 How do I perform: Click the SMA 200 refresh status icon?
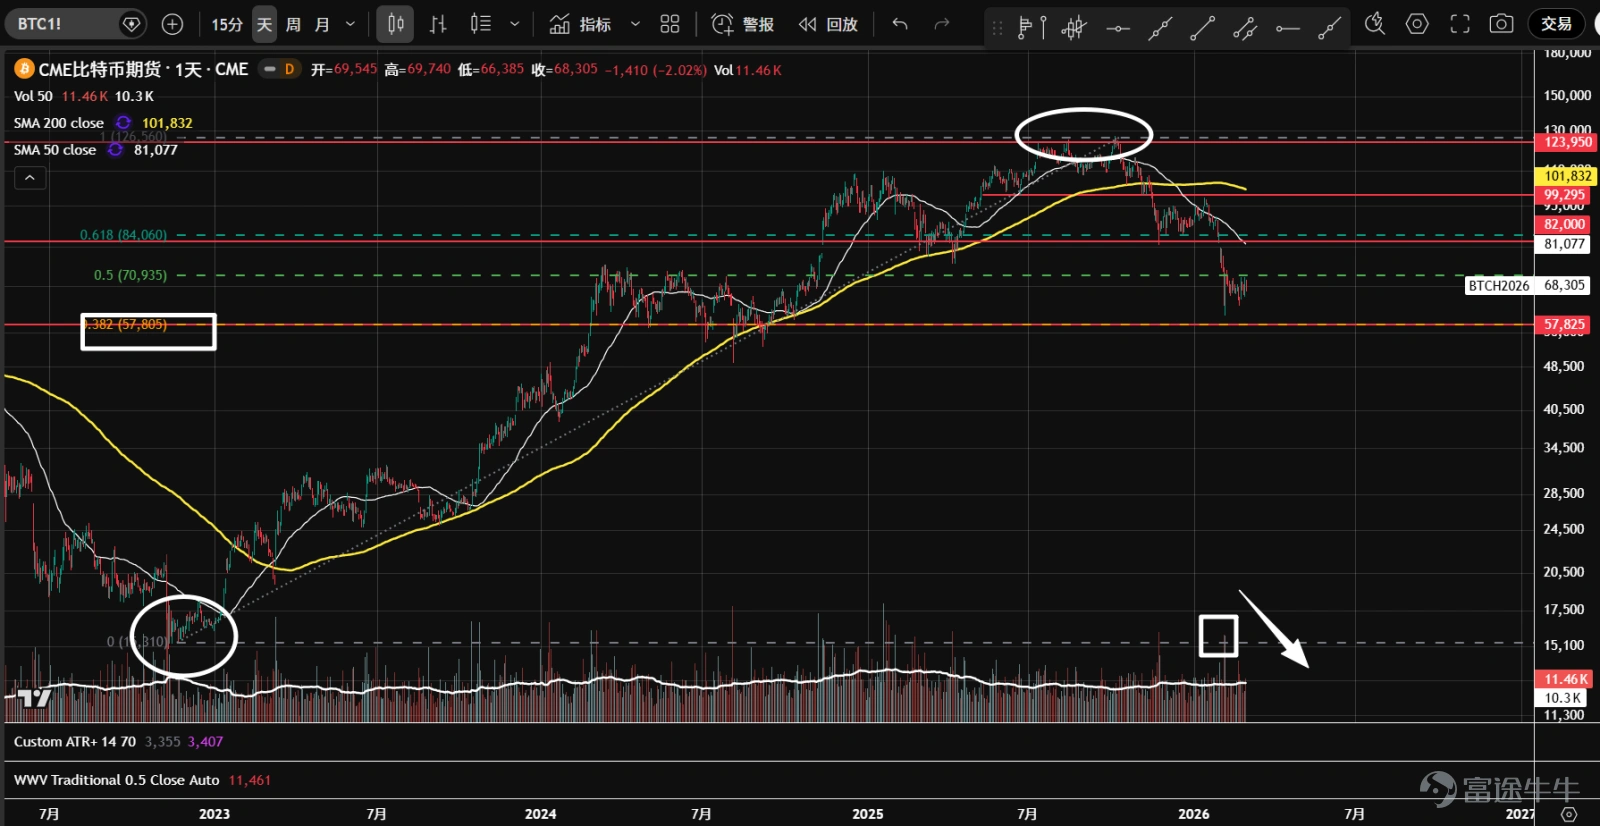124,123
